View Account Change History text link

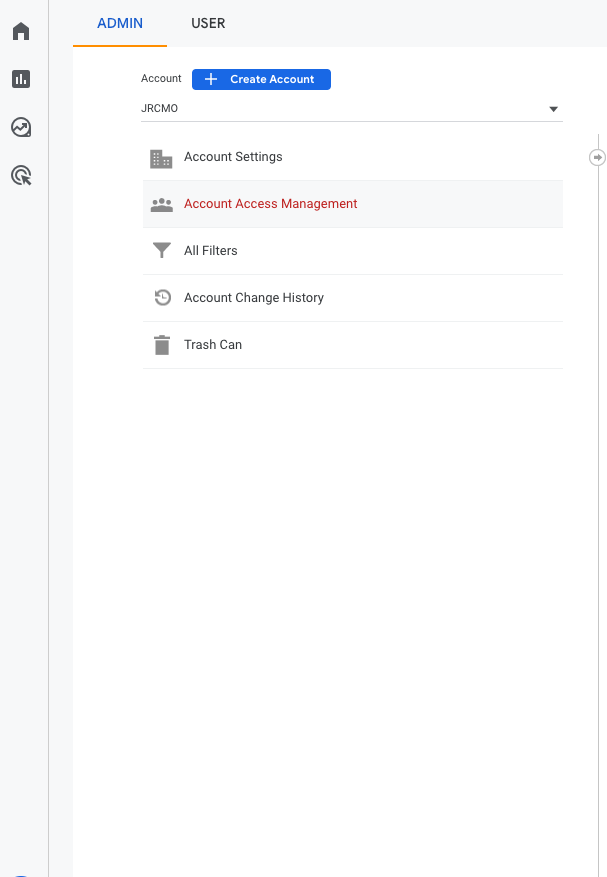(x=254, y=298)
